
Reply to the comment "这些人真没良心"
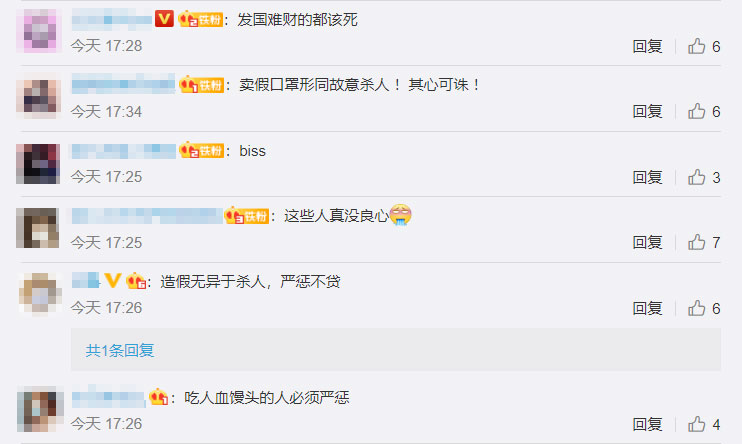coord(647,243)
